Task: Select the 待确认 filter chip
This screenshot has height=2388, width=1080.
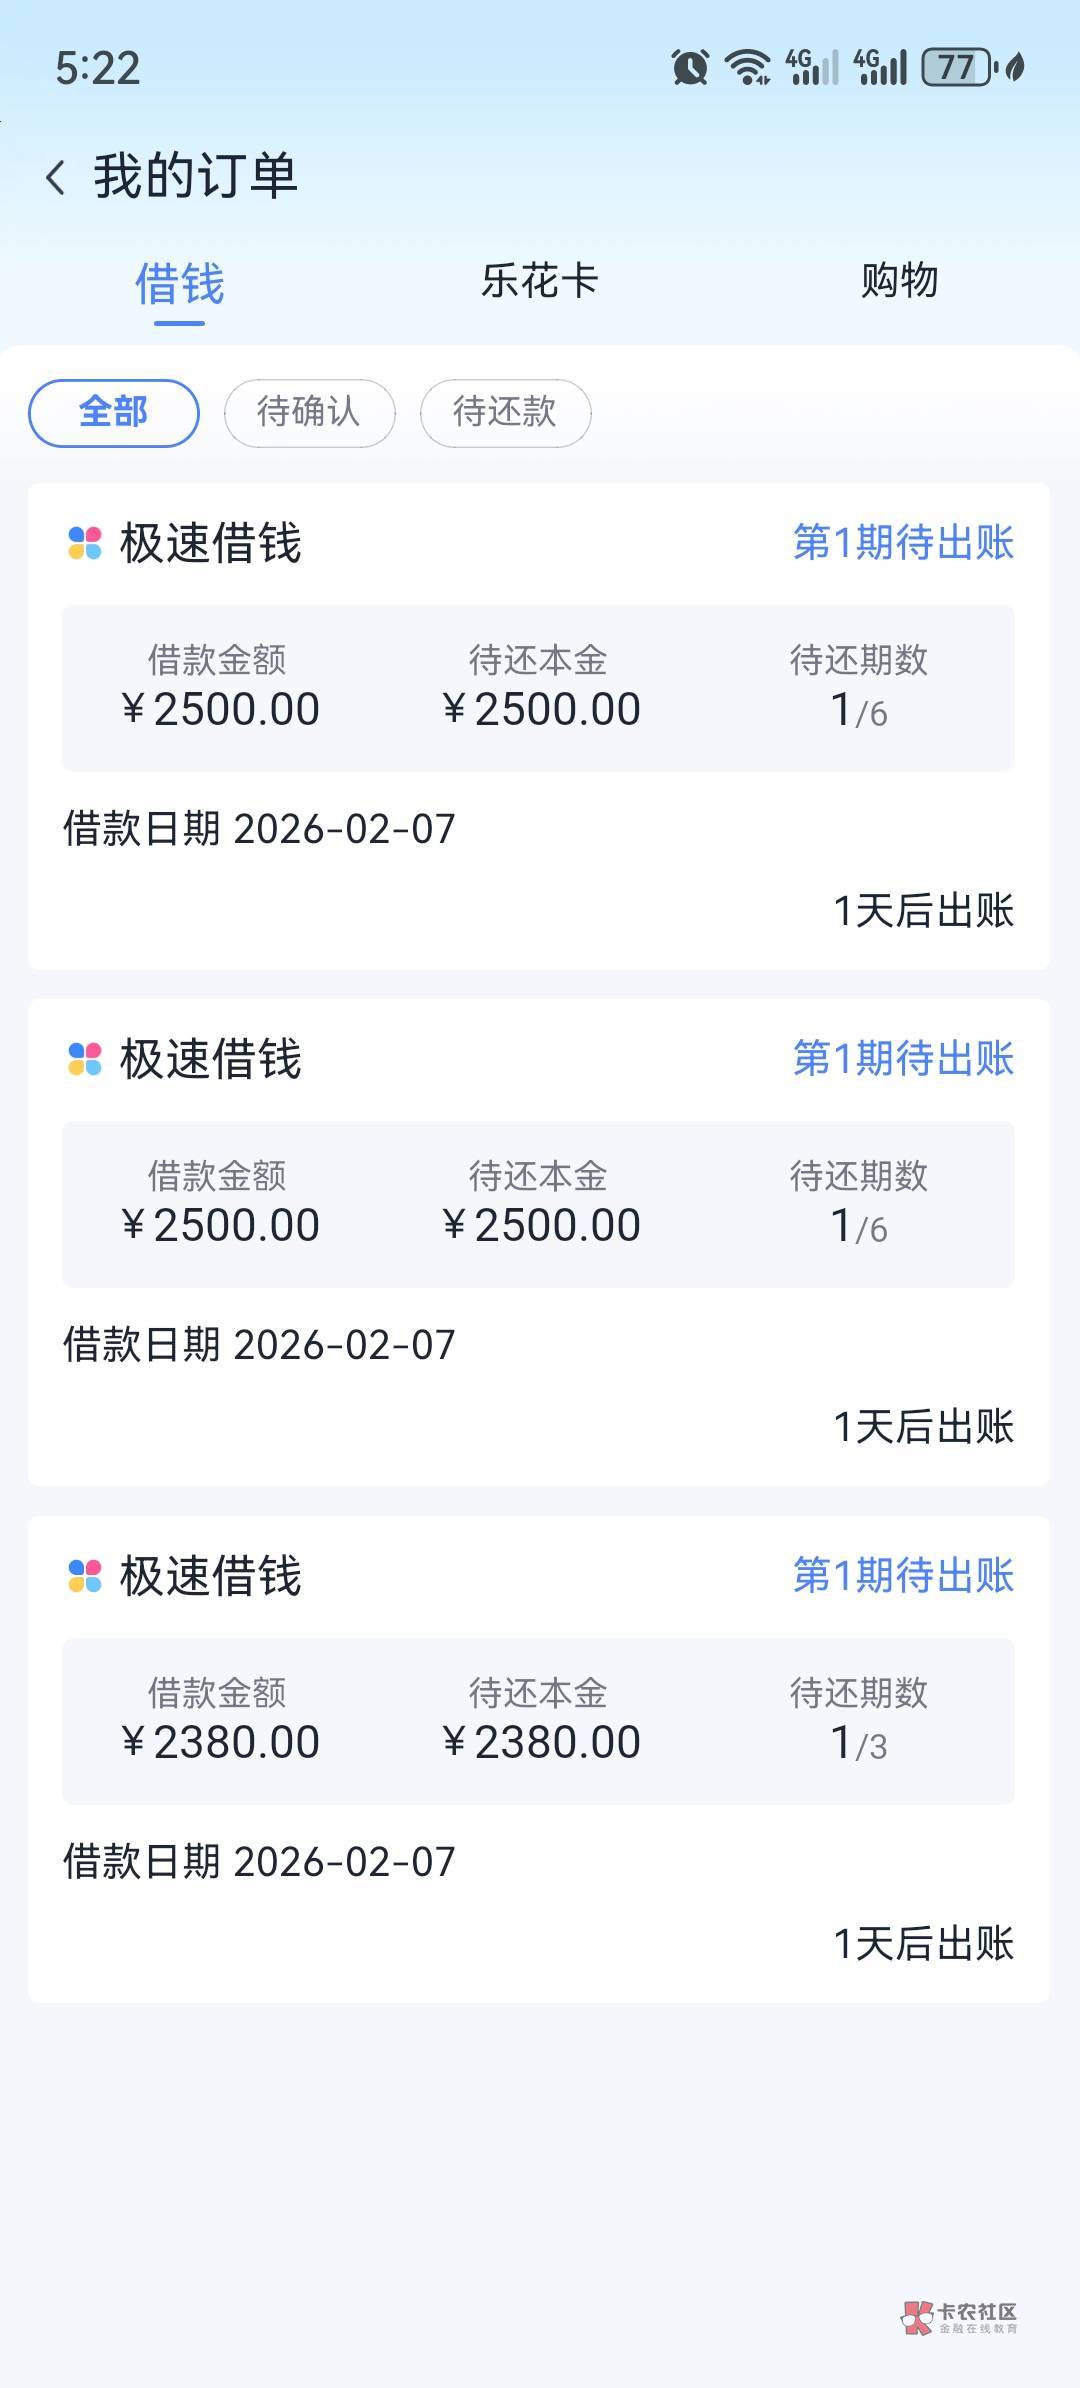Action: [309, 412]
